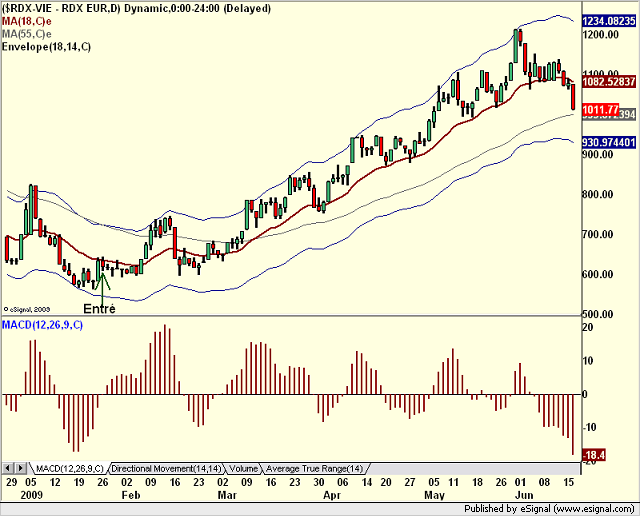
Task: Click the May month label on time axis
Action: point(434,495)
